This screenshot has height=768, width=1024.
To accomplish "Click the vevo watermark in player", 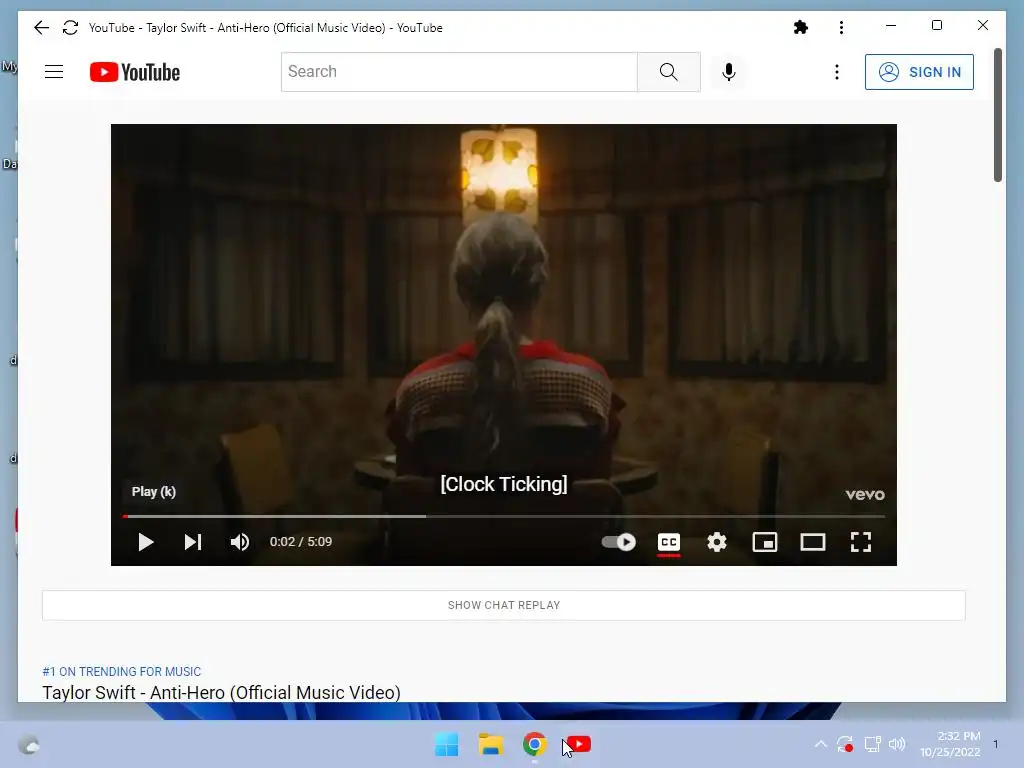I will 865,494.
